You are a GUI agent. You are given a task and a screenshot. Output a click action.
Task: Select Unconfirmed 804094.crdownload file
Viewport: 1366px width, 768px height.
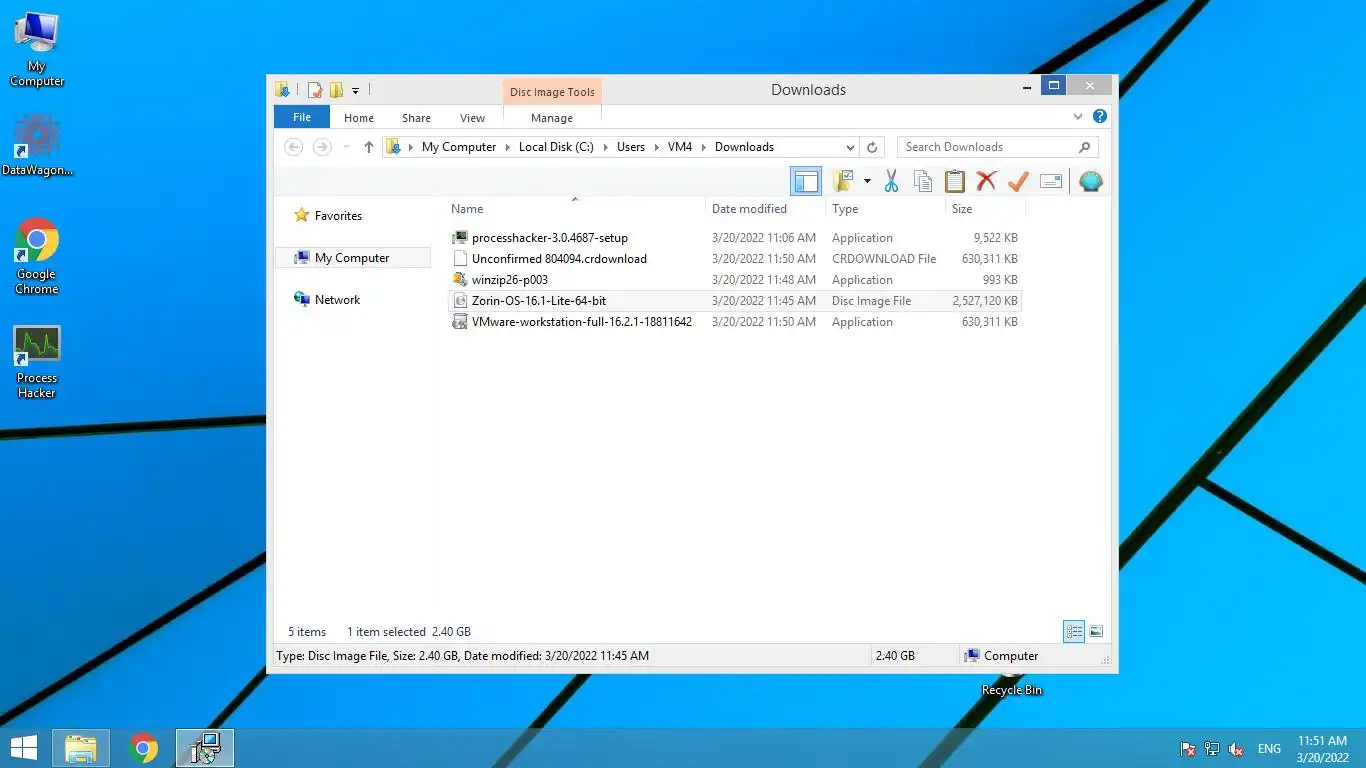[x=734, y=259]
